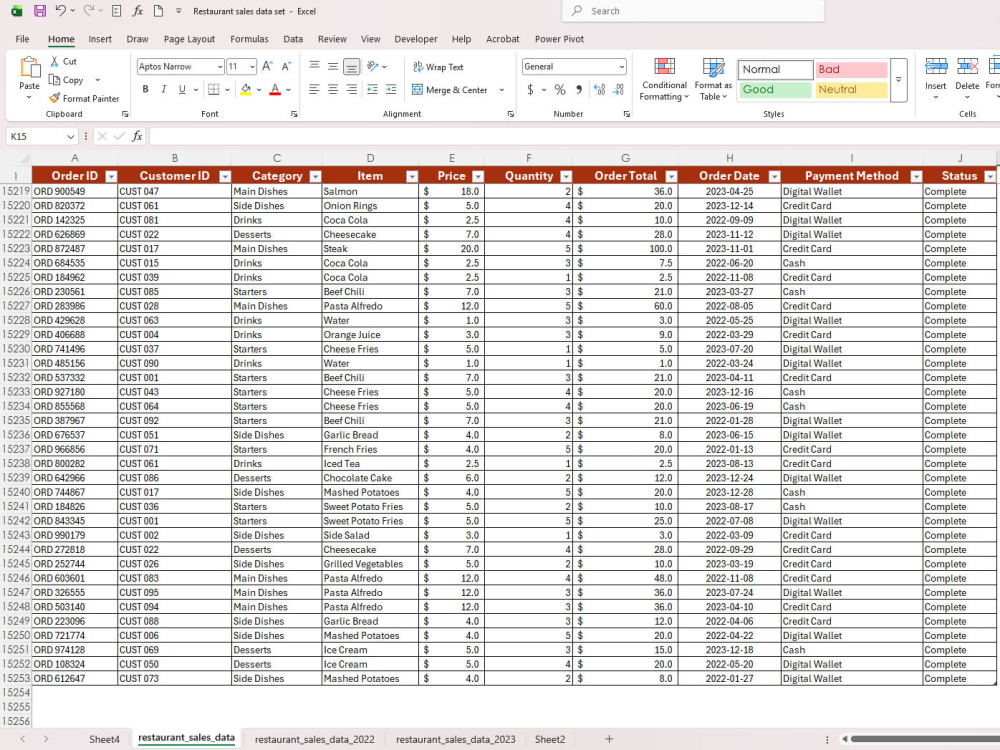Apply percent style

pos(560,90)
